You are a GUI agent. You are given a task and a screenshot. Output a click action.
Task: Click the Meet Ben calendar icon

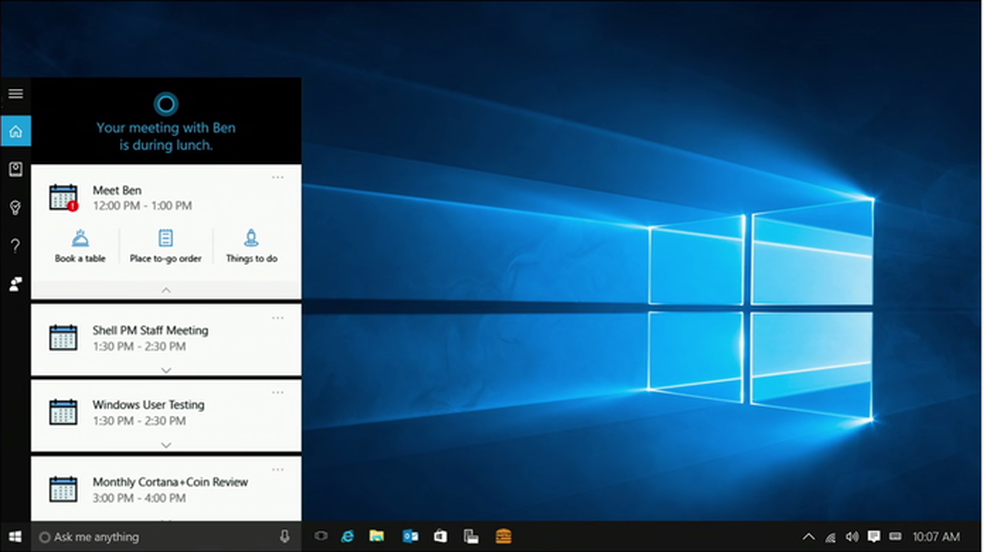click(x=63, y=198)
